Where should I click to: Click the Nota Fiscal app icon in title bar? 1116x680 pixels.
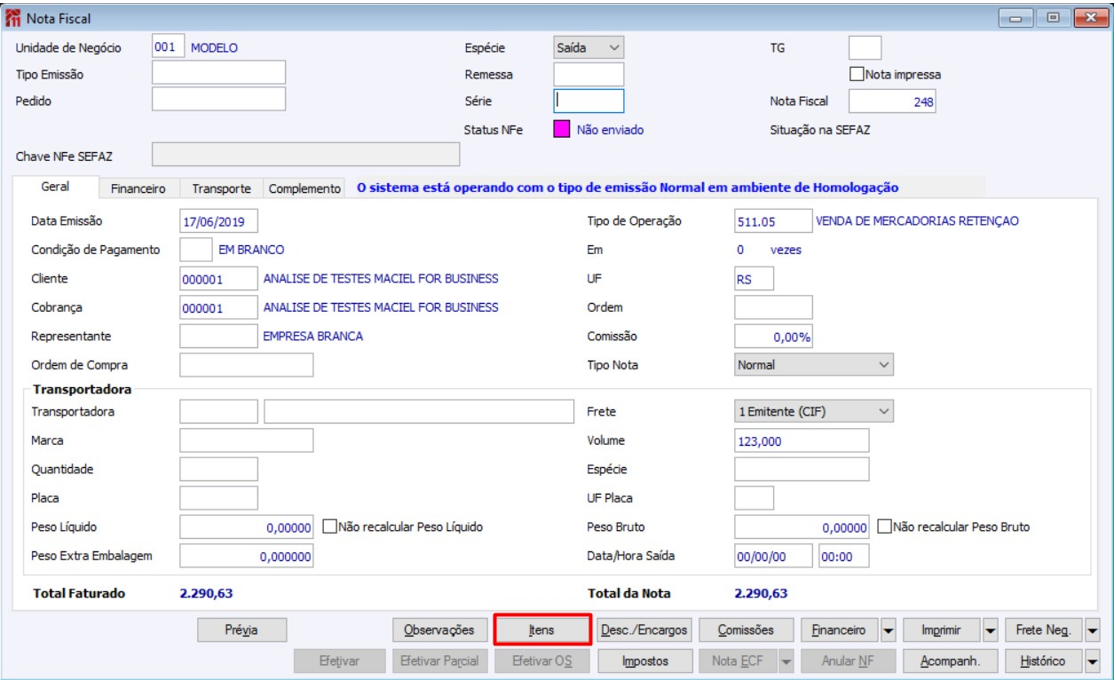click(13, 18)
